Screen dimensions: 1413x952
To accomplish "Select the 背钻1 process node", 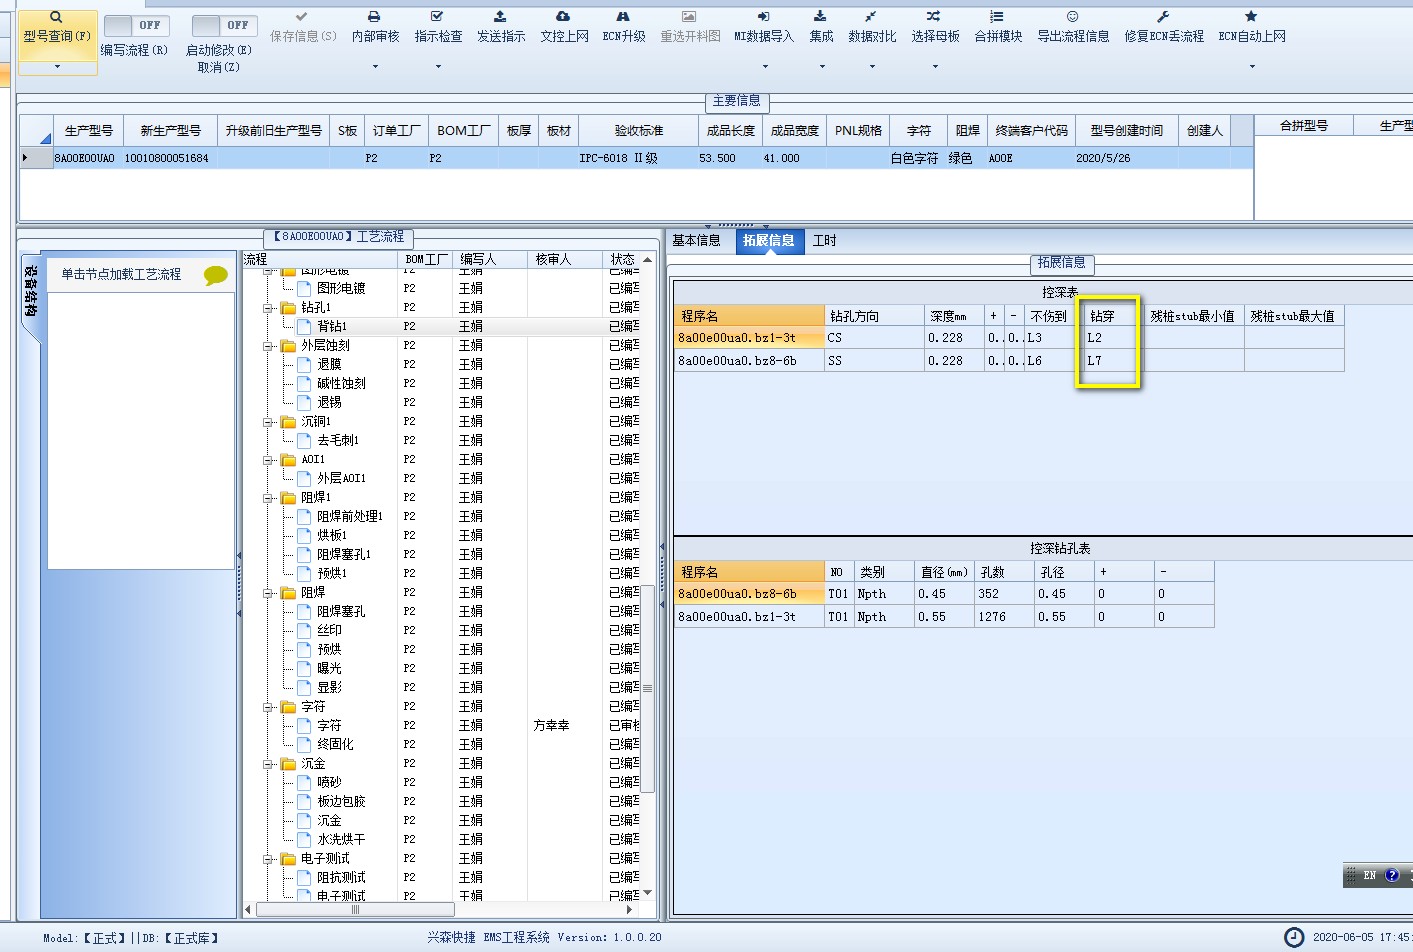I will click(332, 327).
